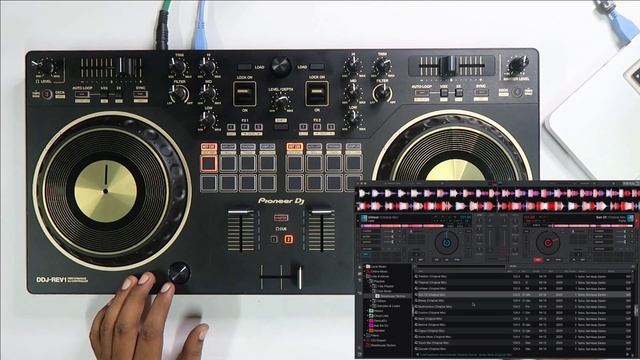Toggle headphone cue channel 1 button
This screenshot has height=360, width=640.
[275, 239]
